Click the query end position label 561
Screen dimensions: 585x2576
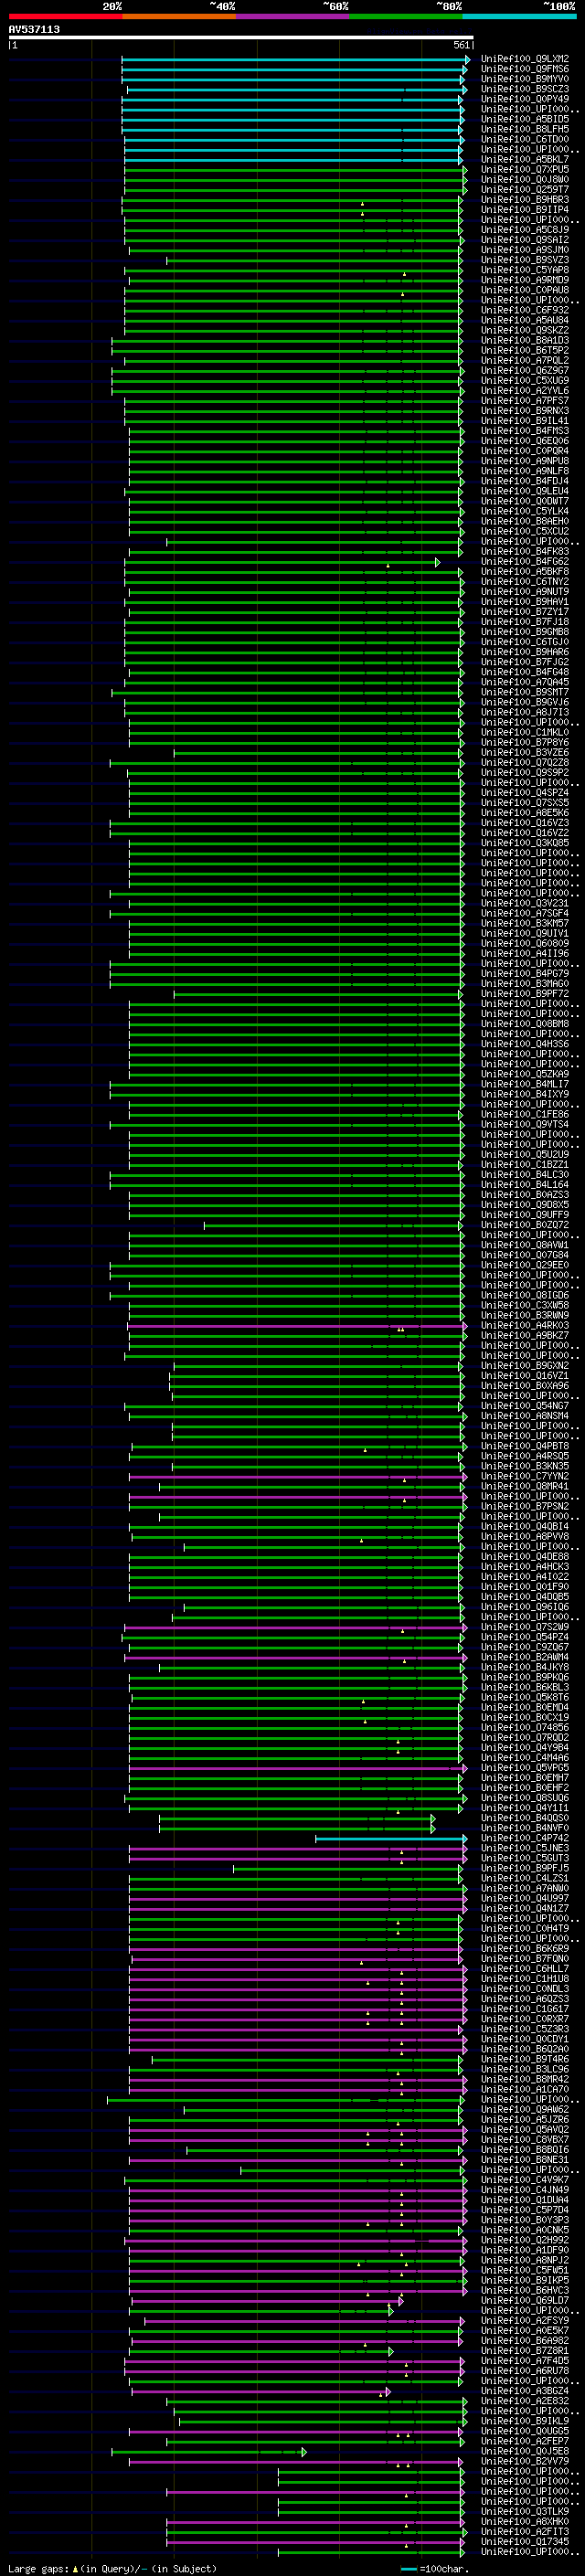(x=461, y=45)
